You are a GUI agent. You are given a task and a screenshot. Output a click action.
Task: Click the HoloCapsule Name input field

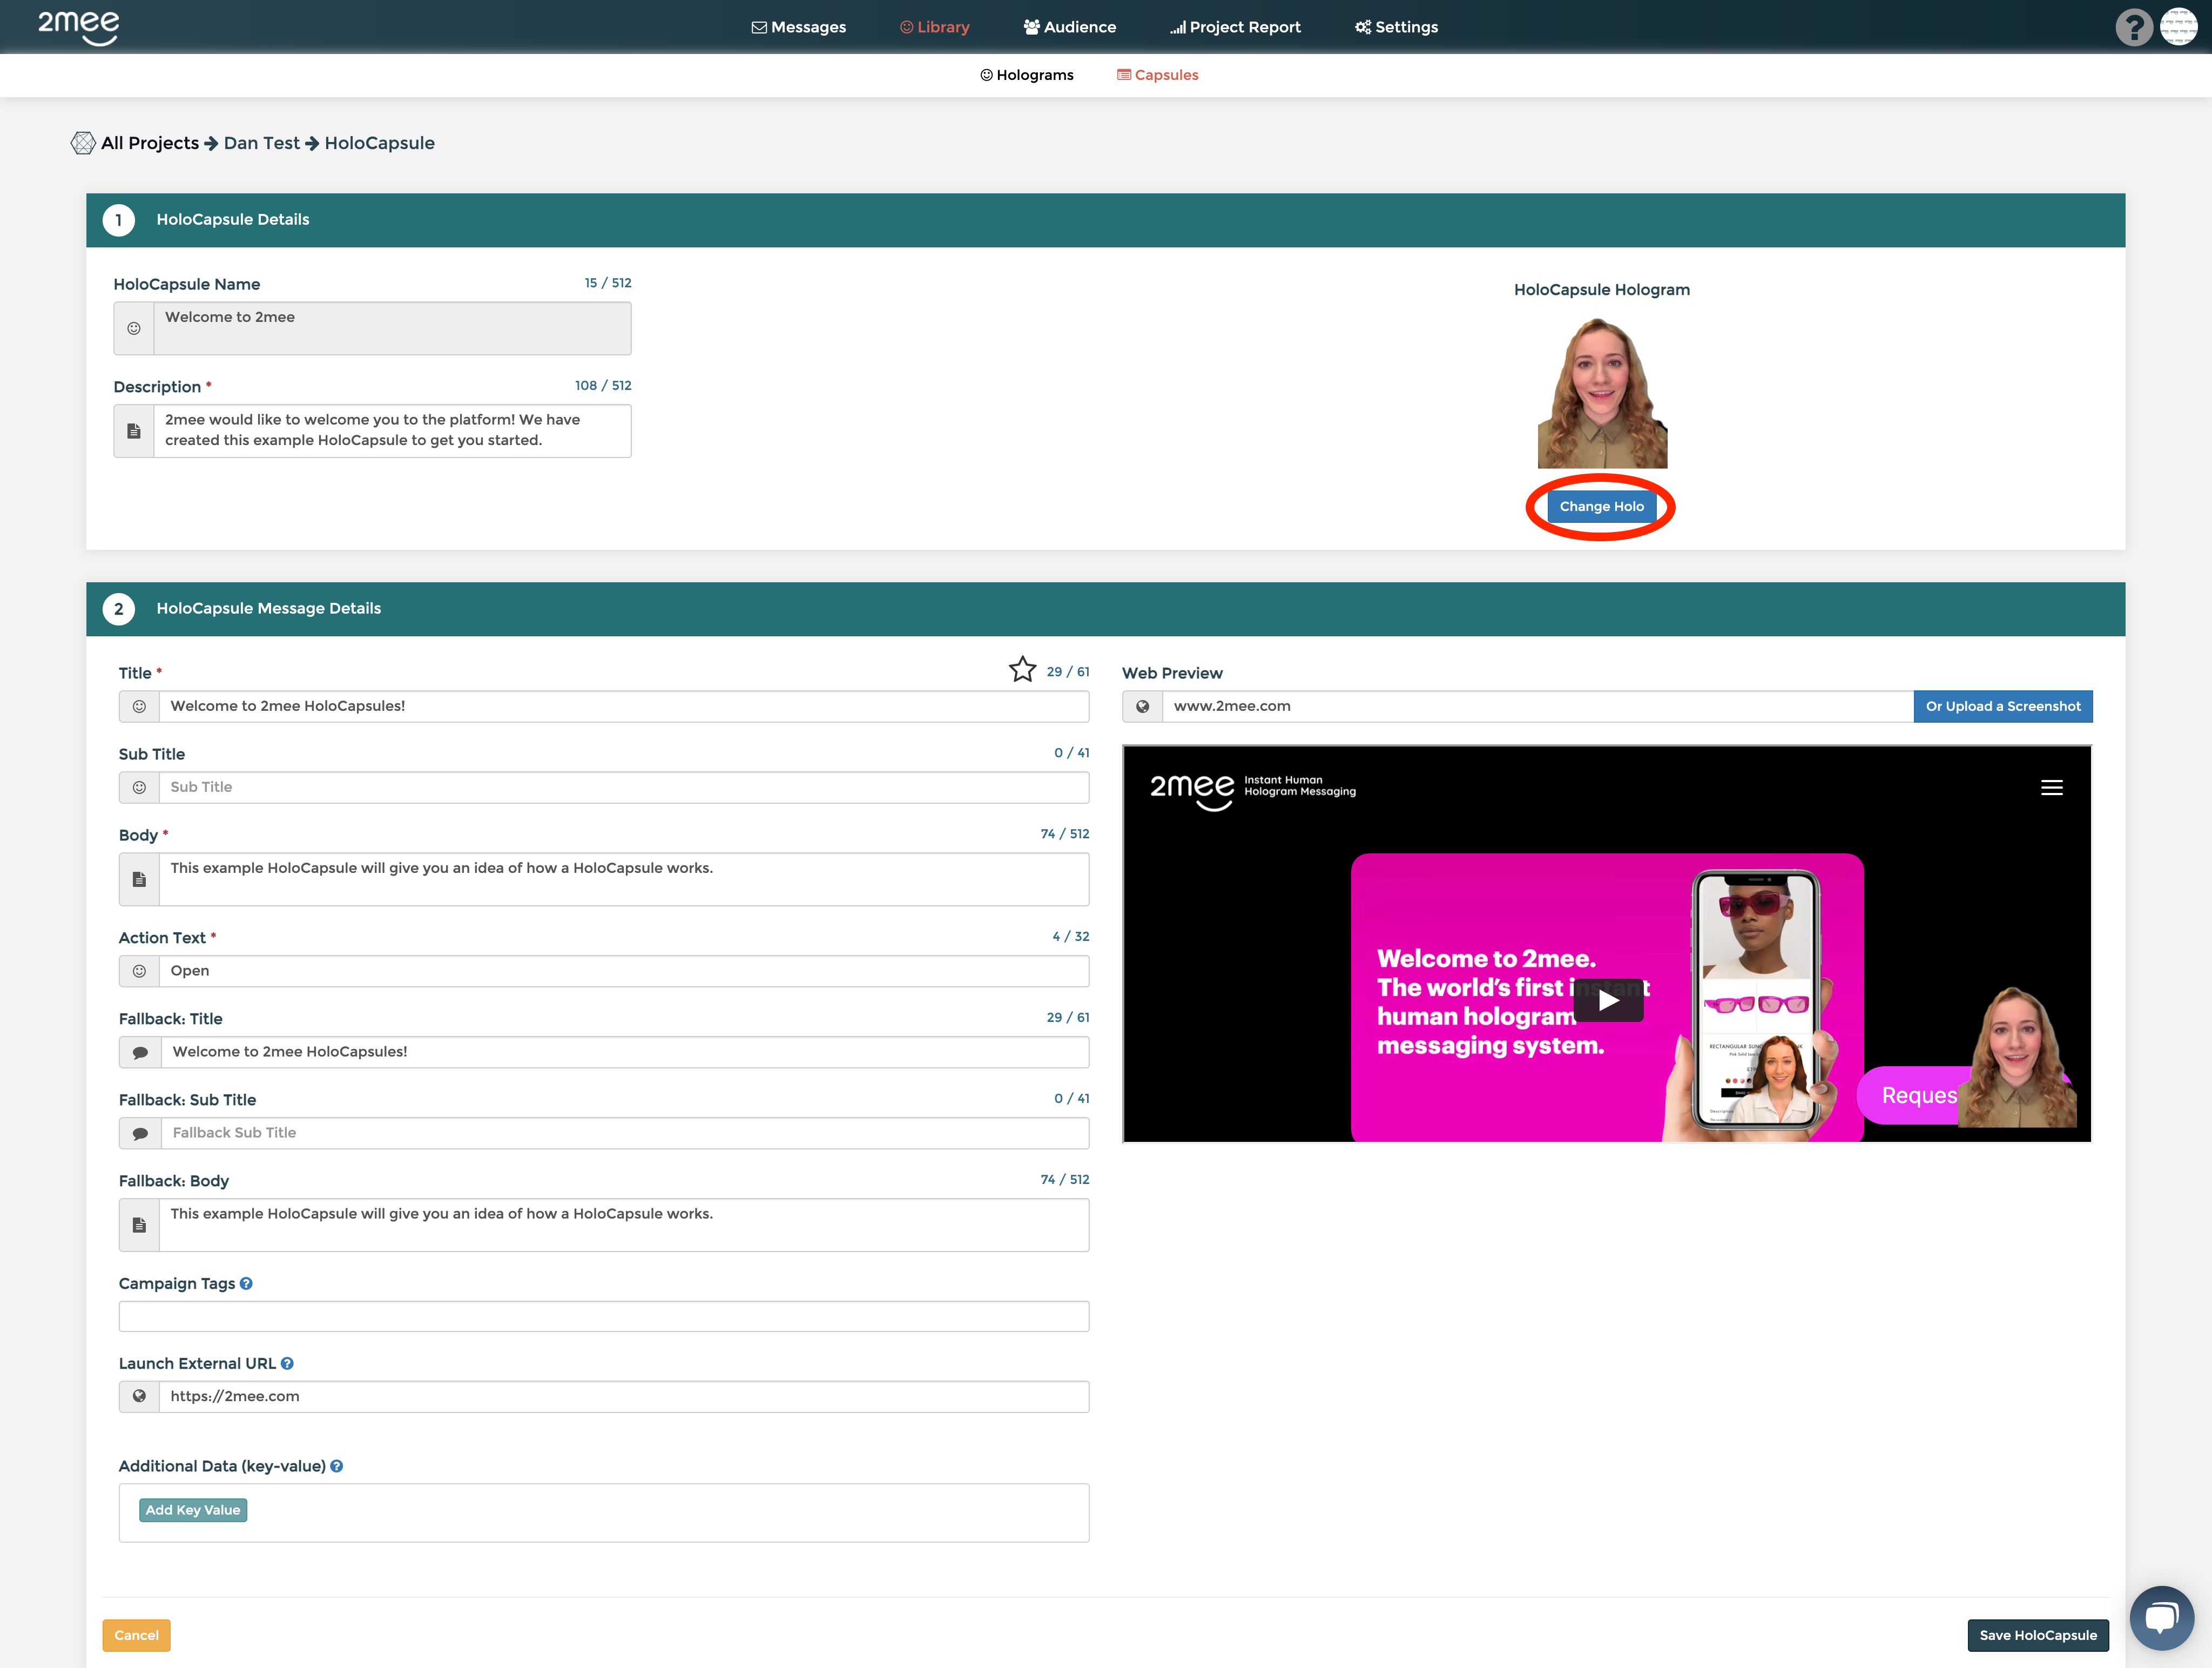click(392, 329)
